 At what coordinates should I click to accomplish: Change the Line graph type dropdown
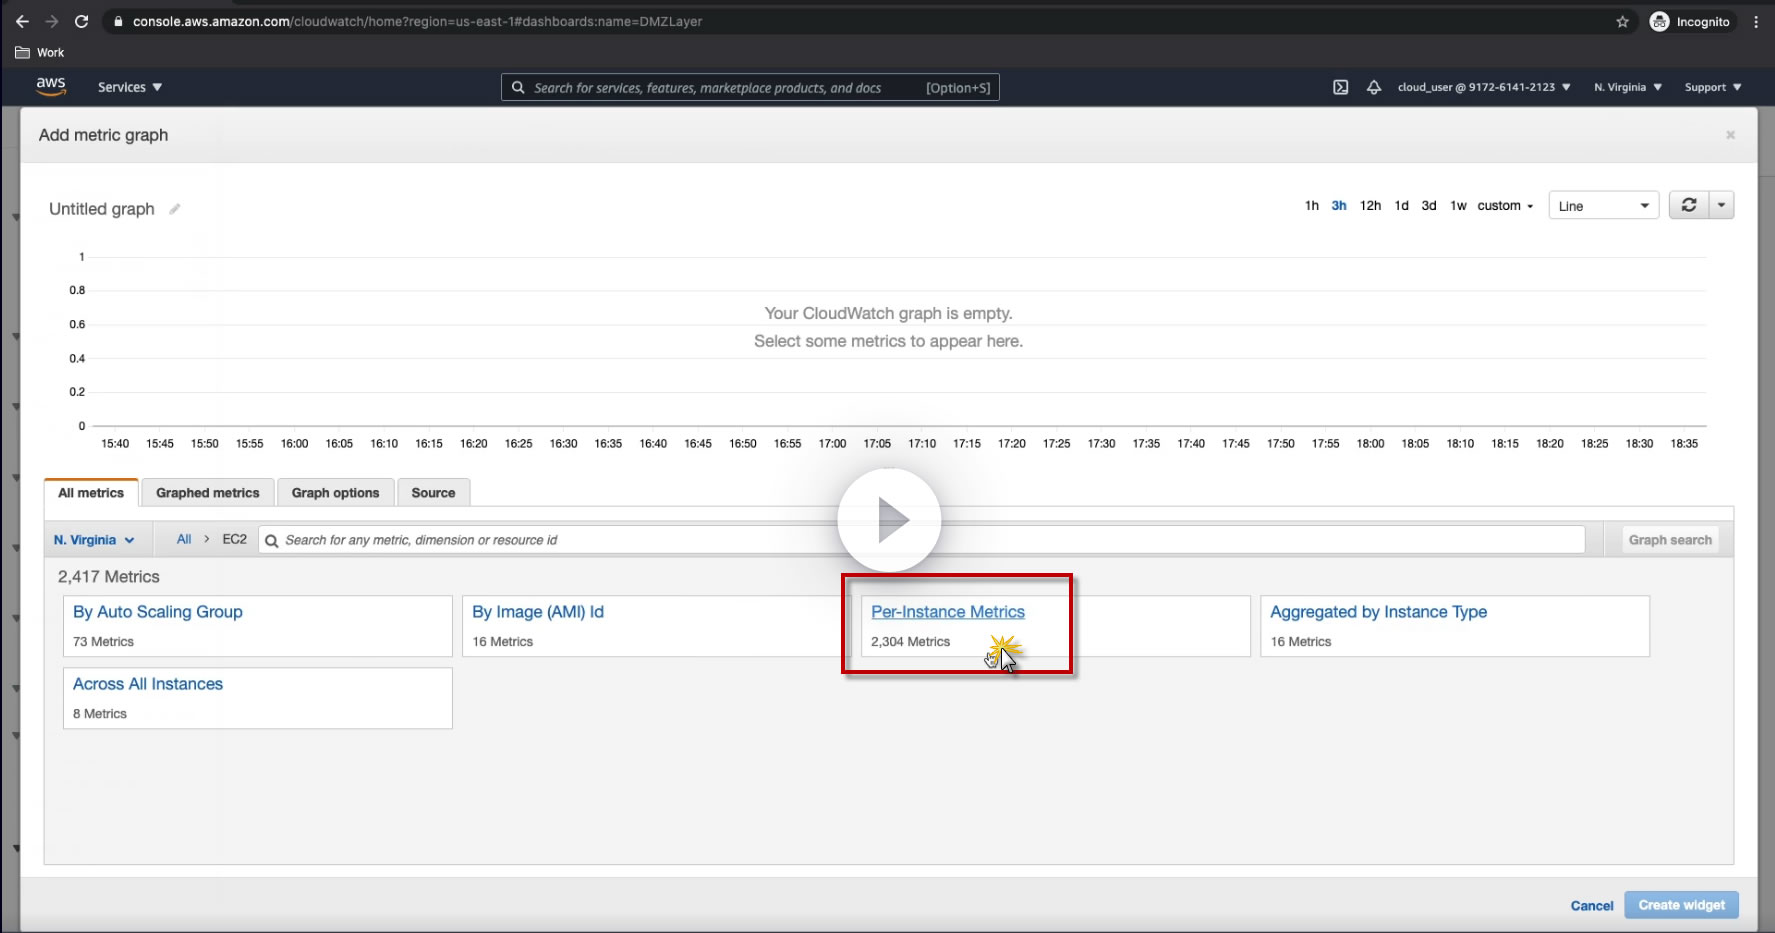(x=1604, y=206)
